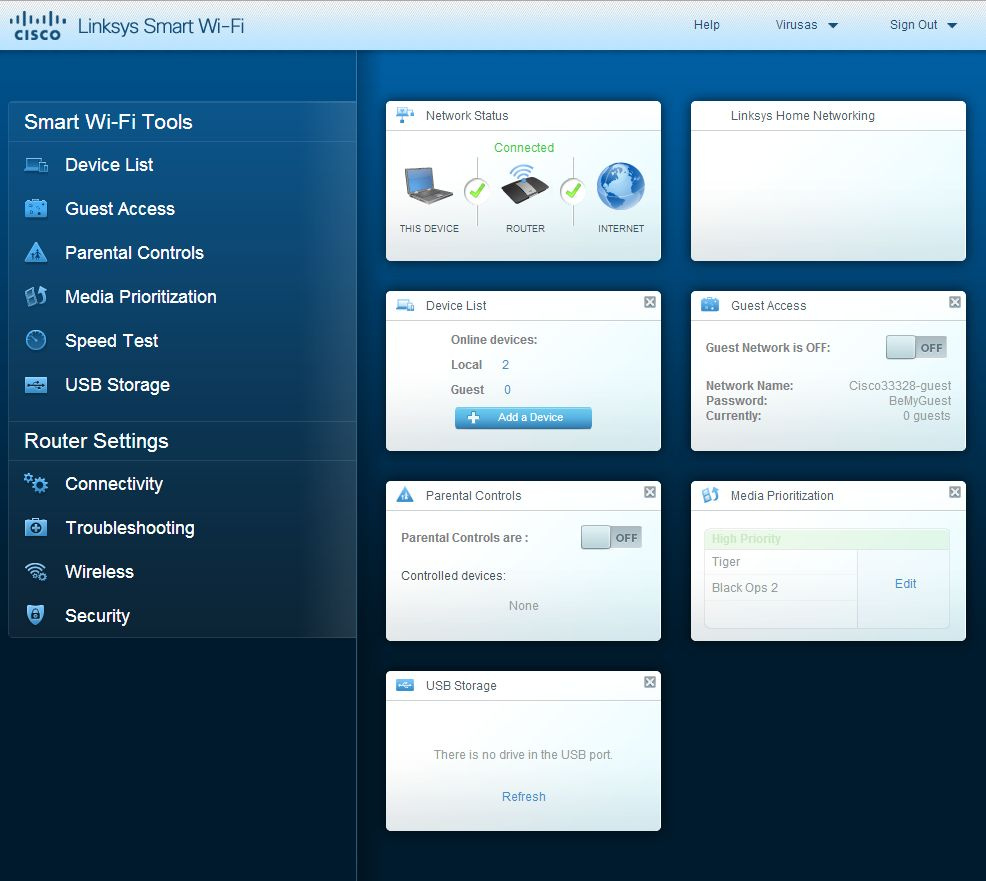Click the Guest Access widget header icon
Viewport: 986px width, 881px height.
point(710,305)
